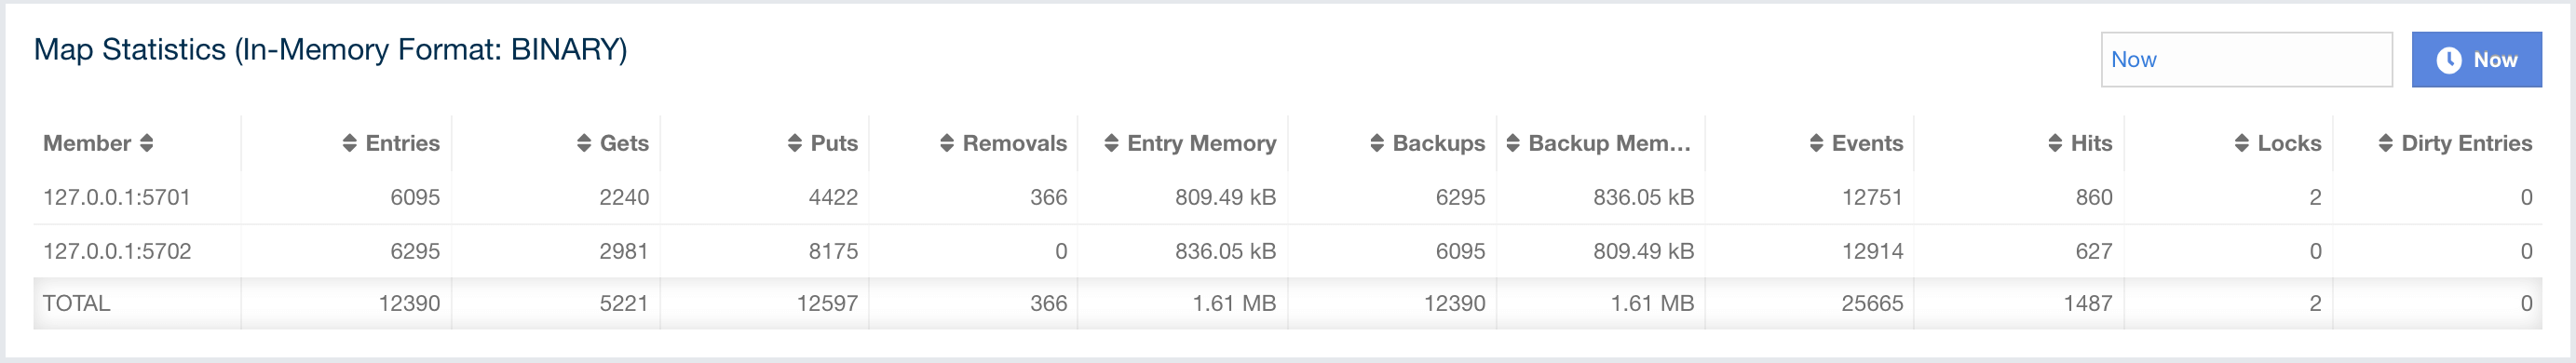Sort Removals column via sort icon

[947, 143]
